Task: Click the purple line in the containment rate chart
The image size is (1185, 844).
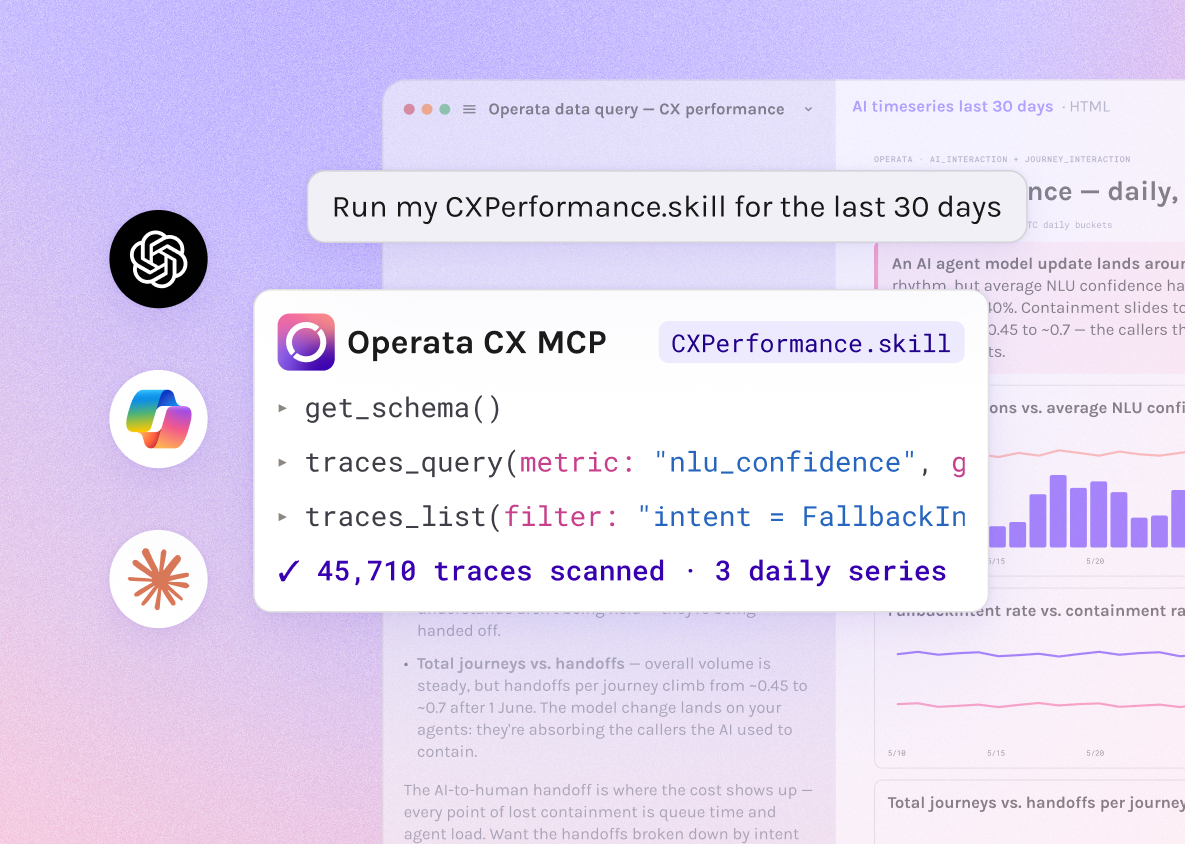Action: (1040, 654)
